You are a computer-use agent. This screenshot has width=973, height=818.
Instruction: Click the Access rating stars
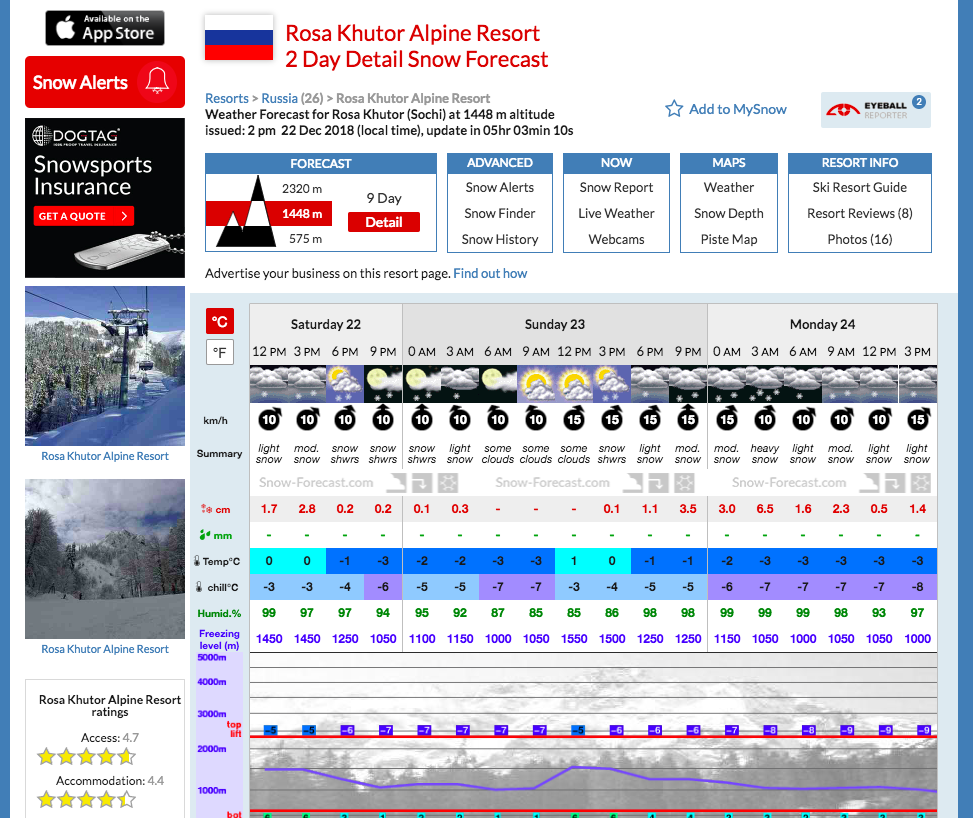click(86, 757)
